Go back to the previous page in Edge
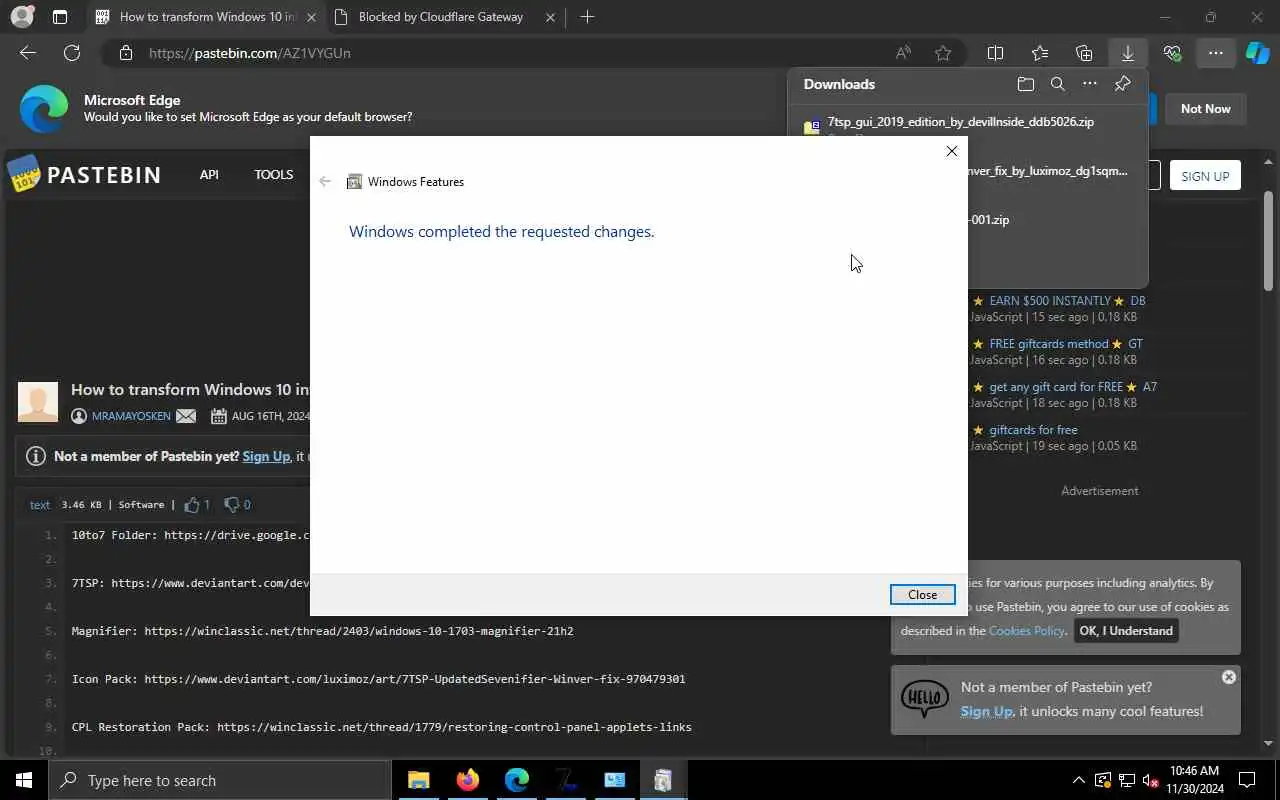Screen dimensions: 1280x800 pyautogui.click(x=28, y=53)
